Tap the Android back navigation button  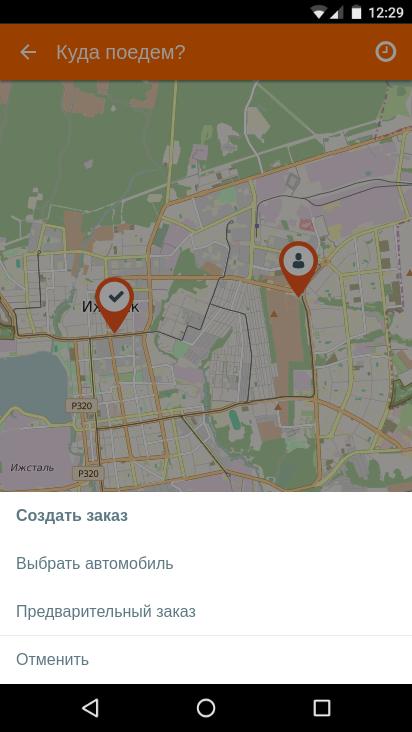pos(90,708)
